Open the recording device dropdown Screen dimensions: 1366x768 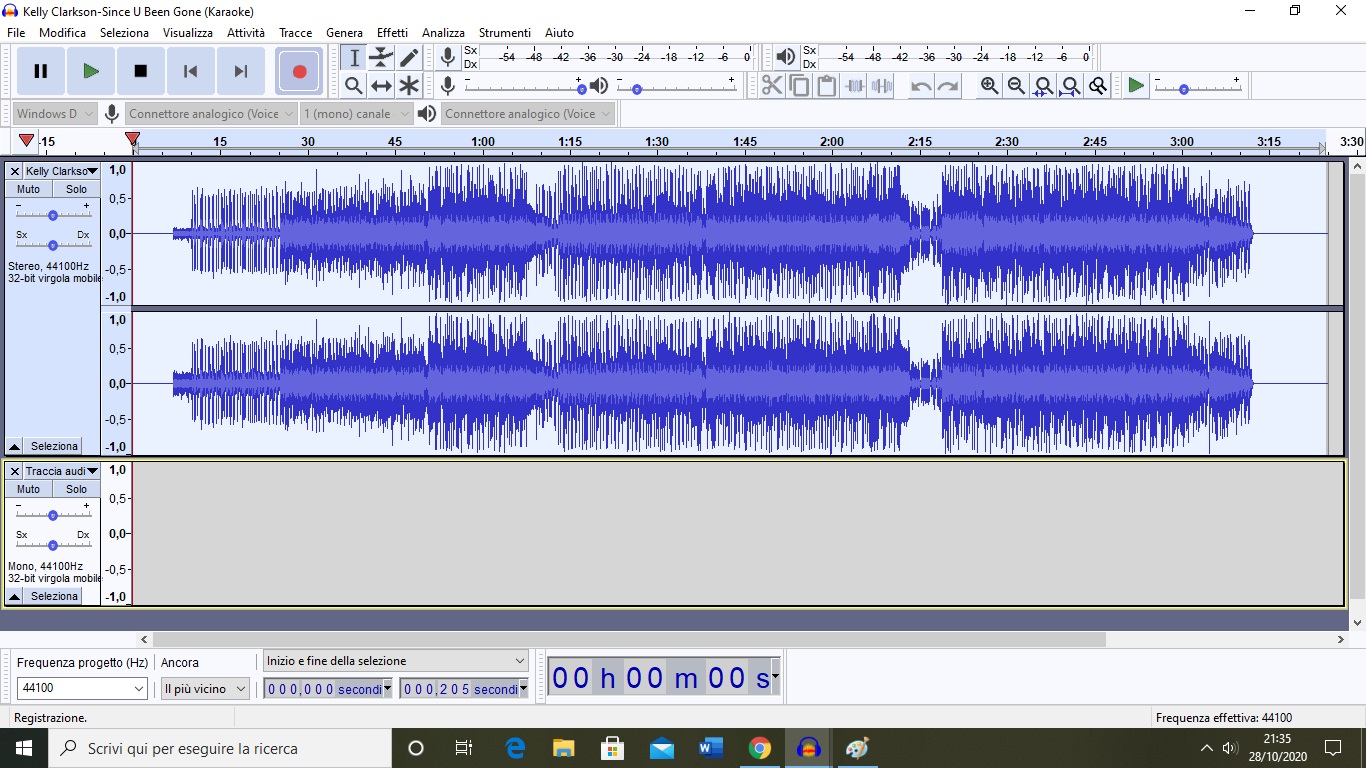click(212, 114)
